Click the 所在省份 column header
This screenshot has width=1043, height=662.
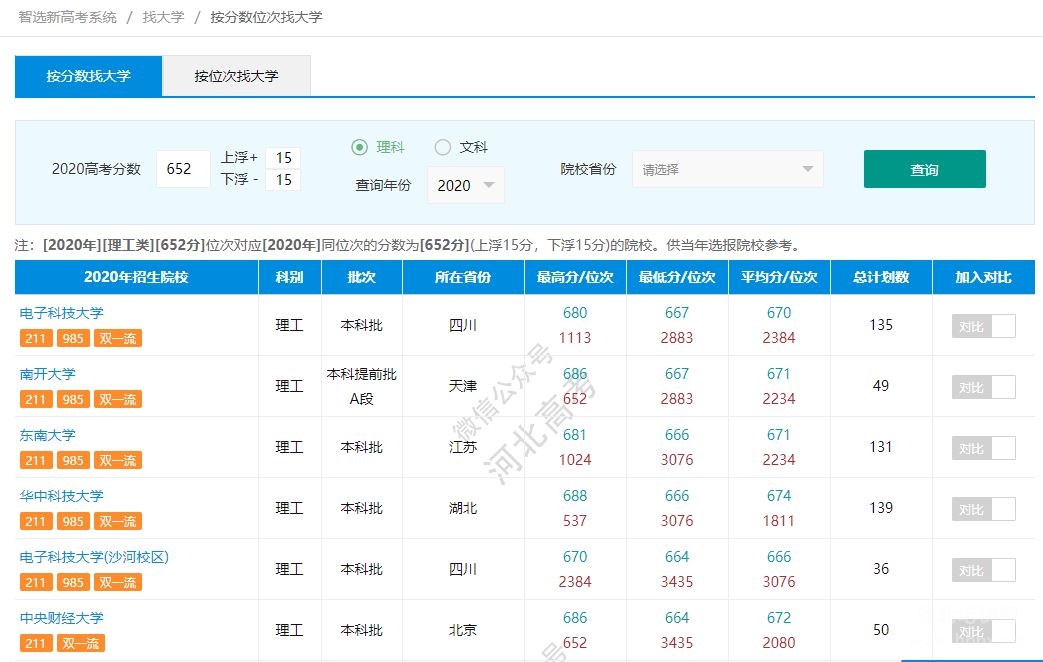pyautogui.click(x=463, y=277)
